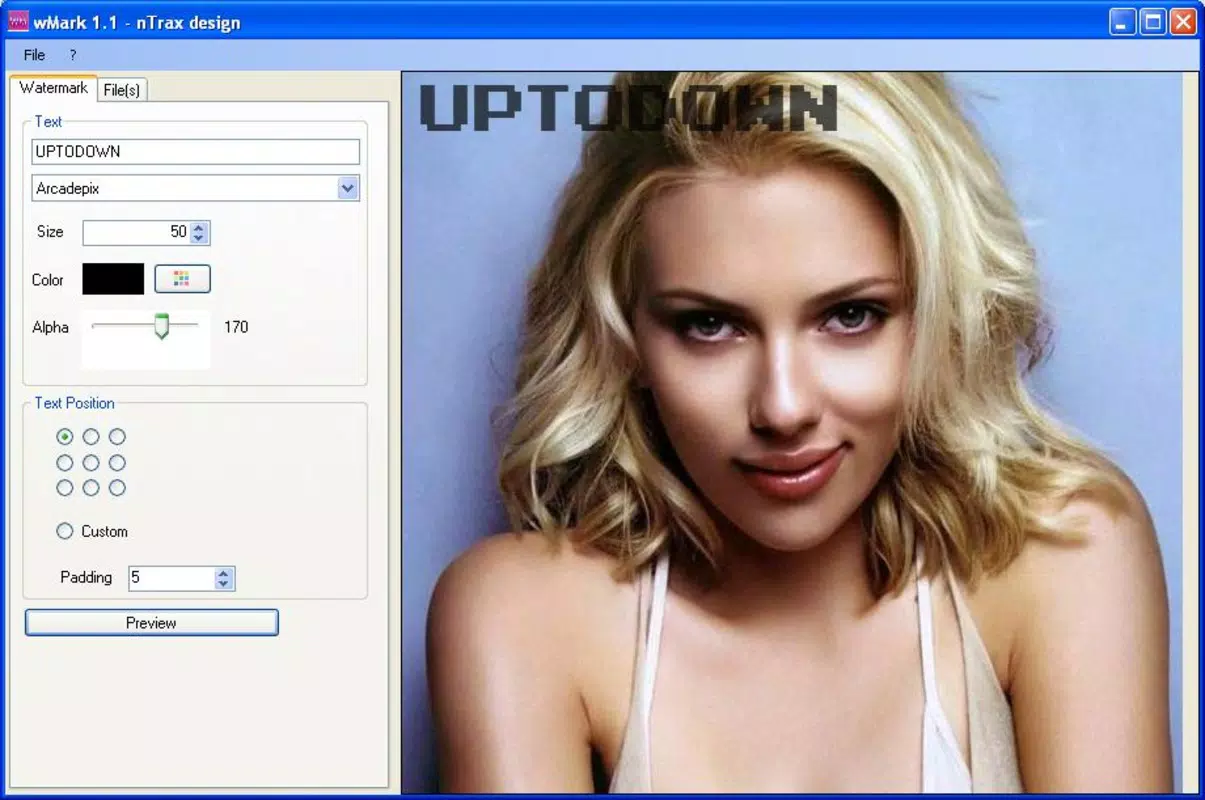1205x800 pixels.
Task: Select bottom-left text position radio
Action: click(x=65, y=488)
